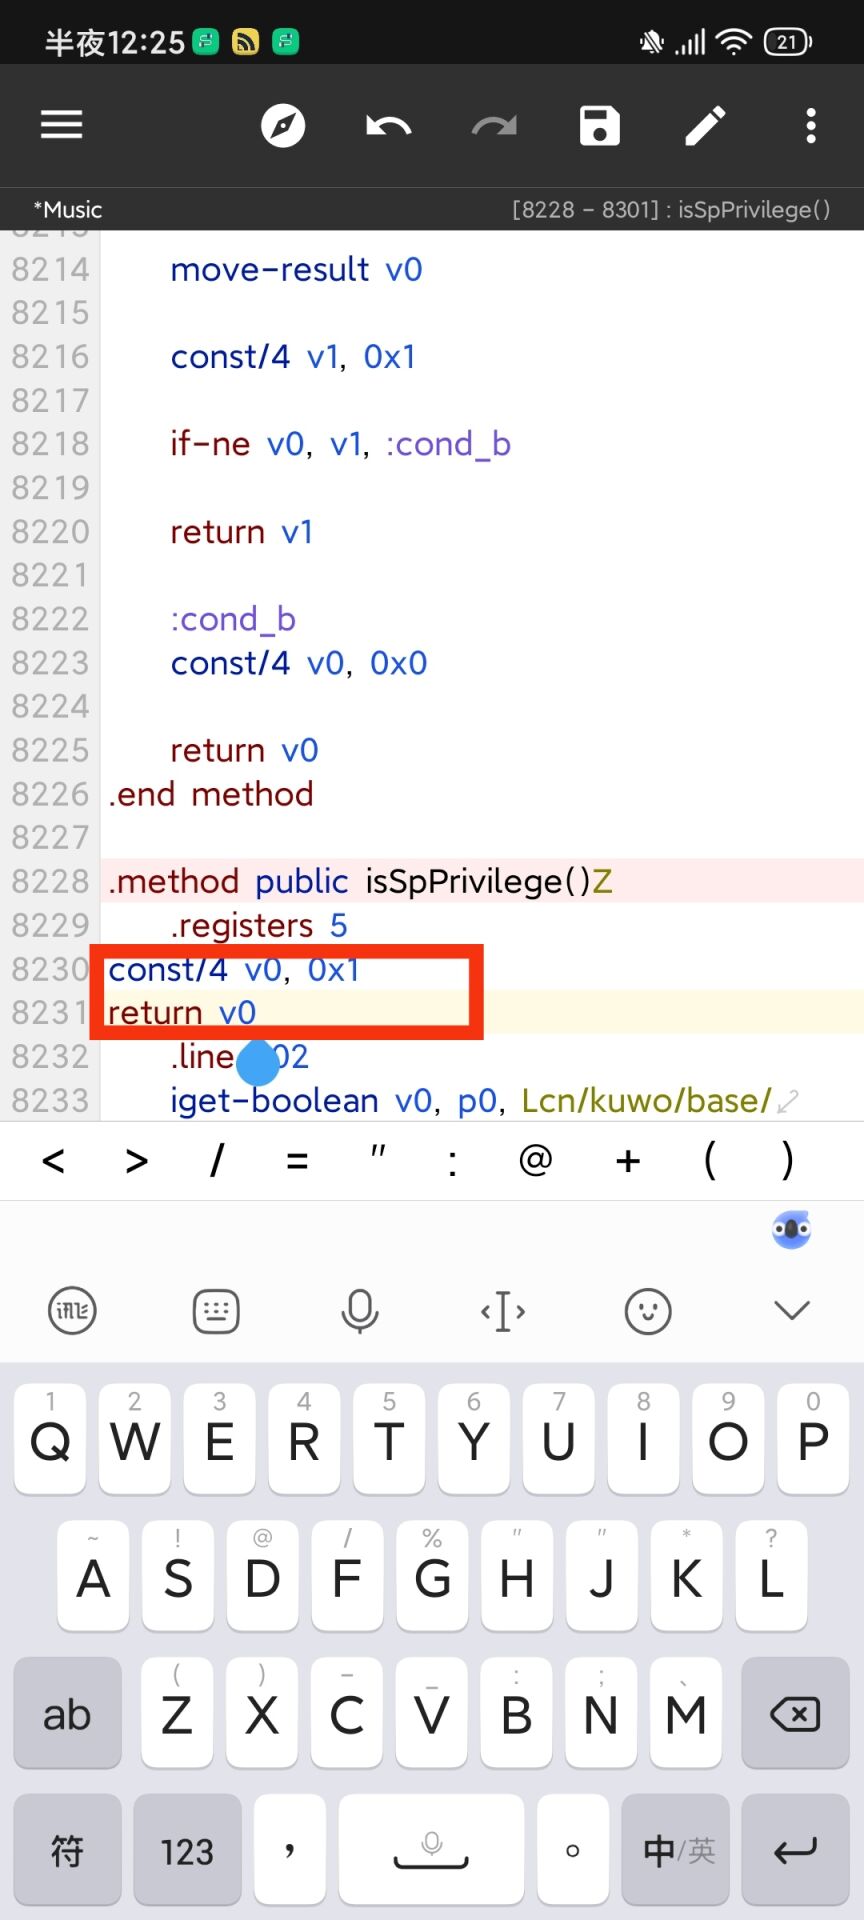Tap the keyboard microphone voice input icon

pos(360,1310)
